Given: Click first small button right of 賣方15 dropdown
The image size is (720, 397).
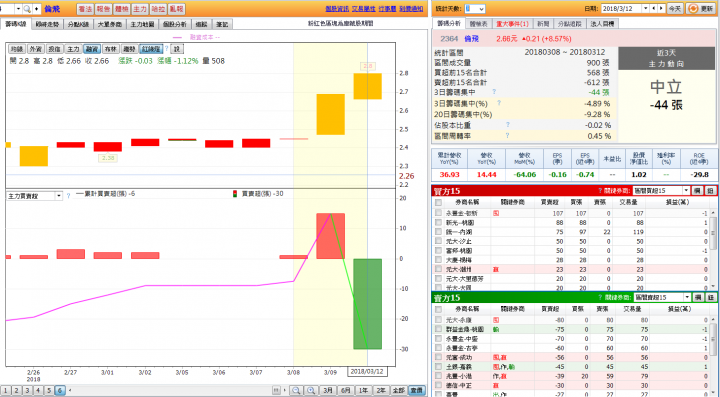Looking at the screenshot, I should pos(698,297).
